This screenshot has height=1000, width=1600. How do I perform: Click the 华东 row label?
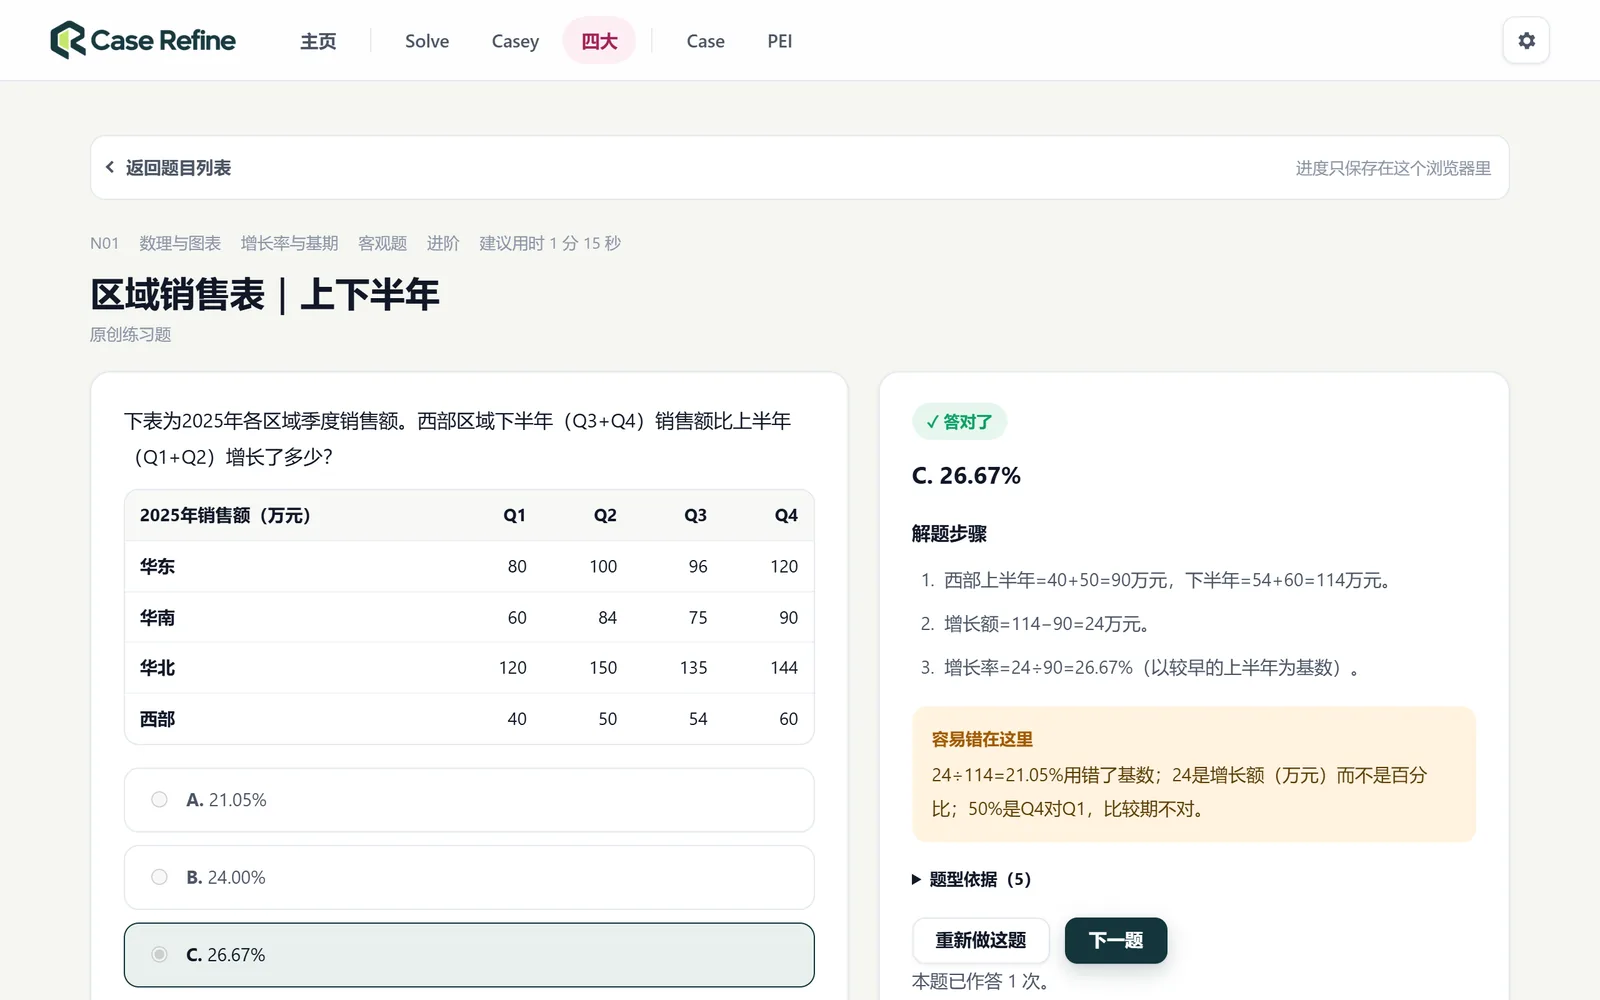click(x=157, y=566)
